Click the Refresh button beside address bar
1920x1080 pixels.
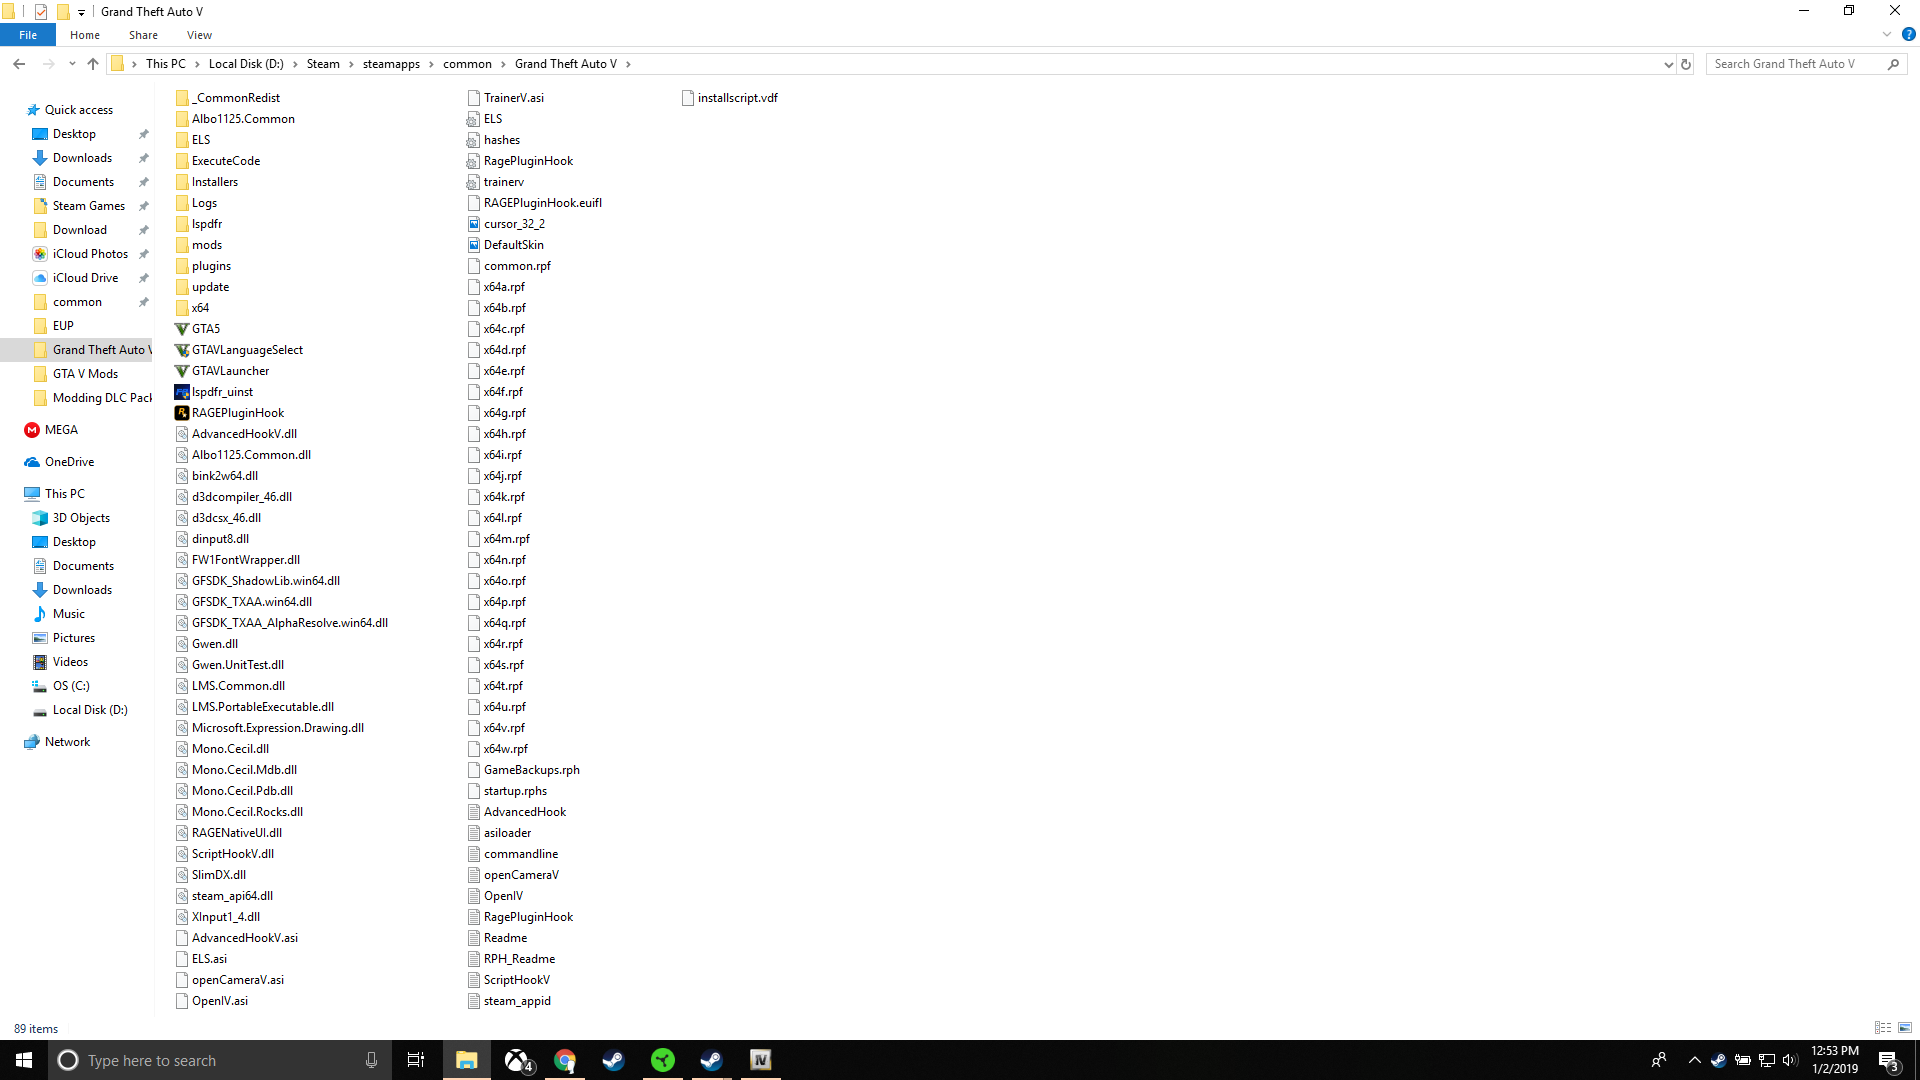coord(1686,64)
